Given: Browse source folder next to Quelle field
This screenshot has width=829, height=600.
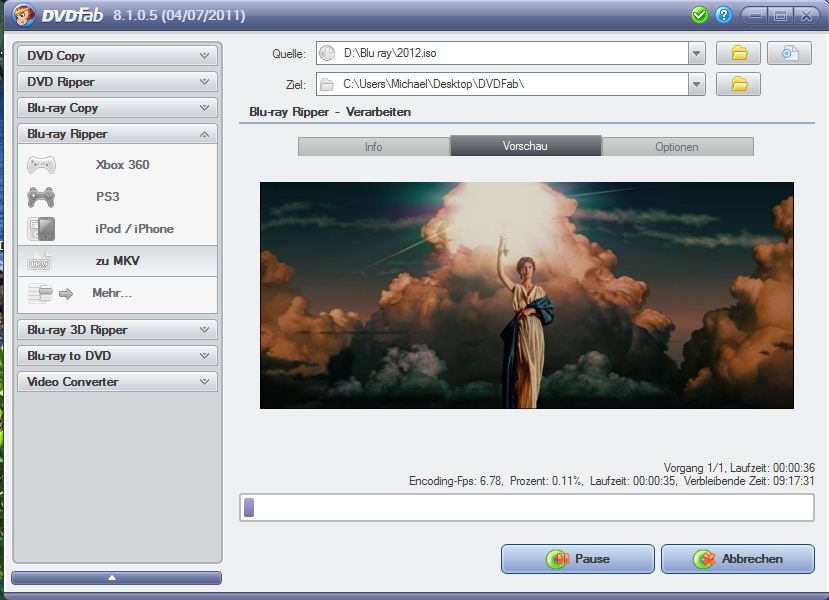Looking at the screenshot, I should coord(739,53).
